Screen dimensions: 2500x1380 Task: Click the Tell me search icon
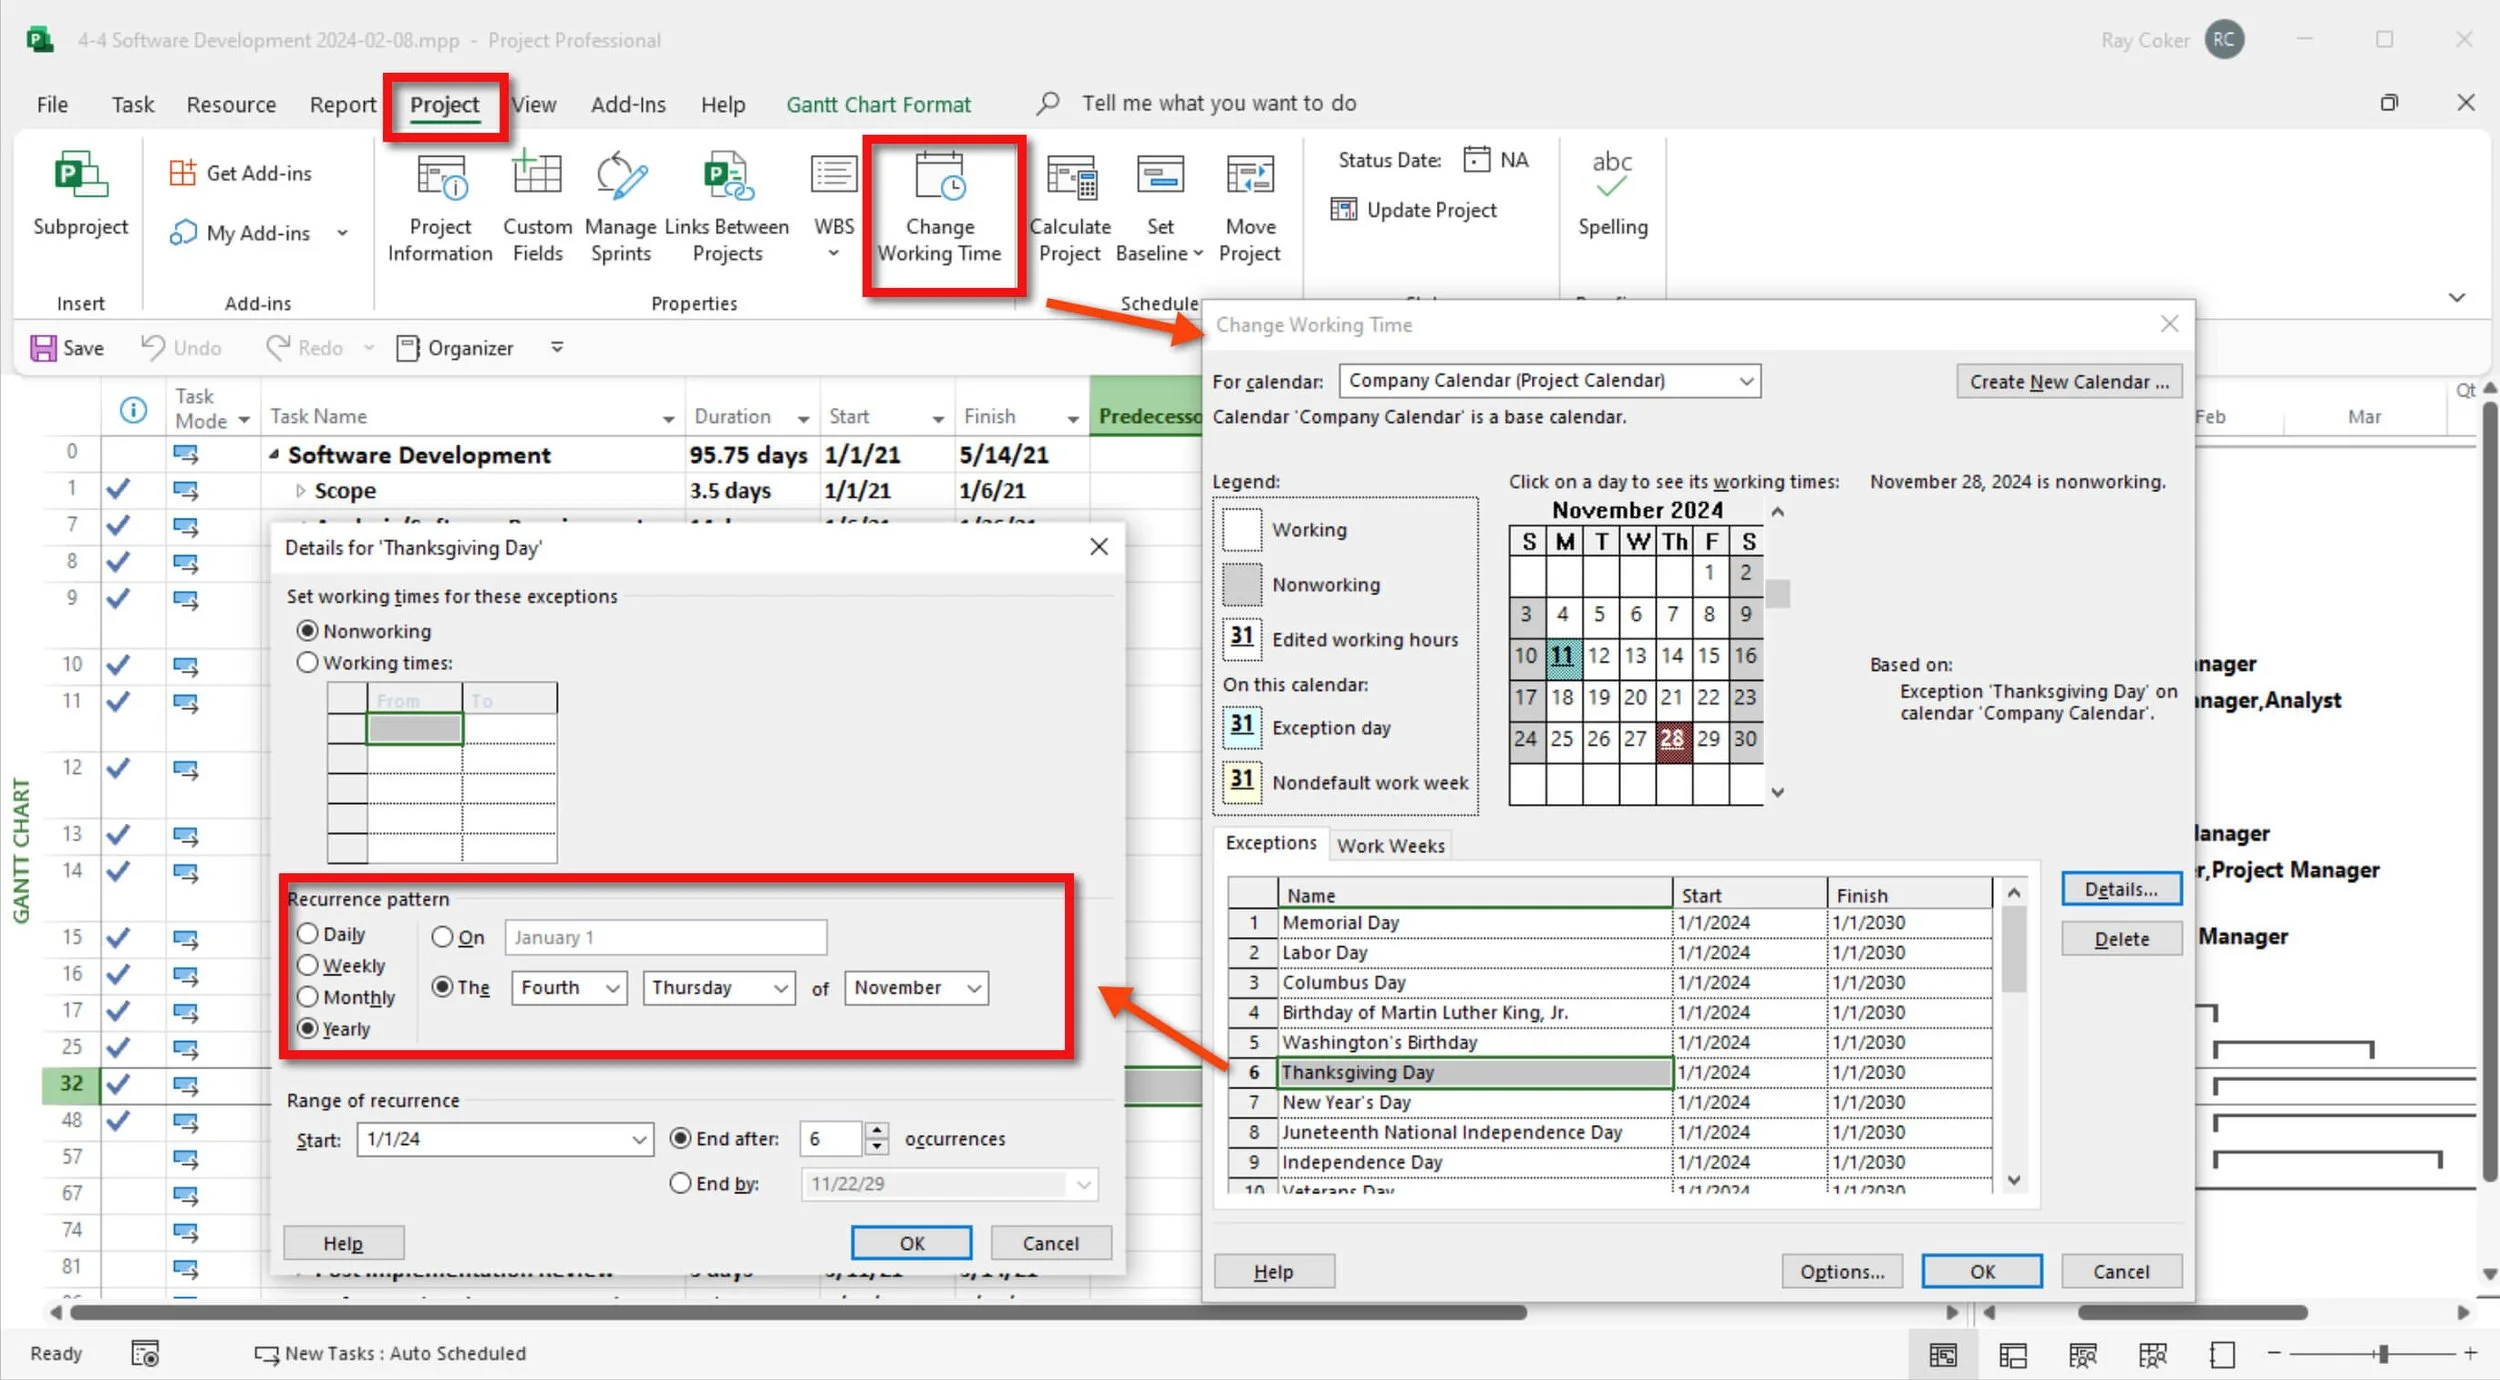point(1047,103)
